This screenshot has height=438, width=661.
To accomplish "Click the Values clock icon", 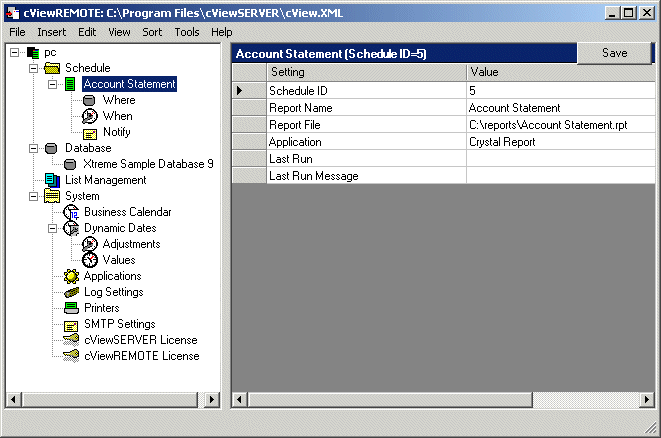I will tap(89, 260).
